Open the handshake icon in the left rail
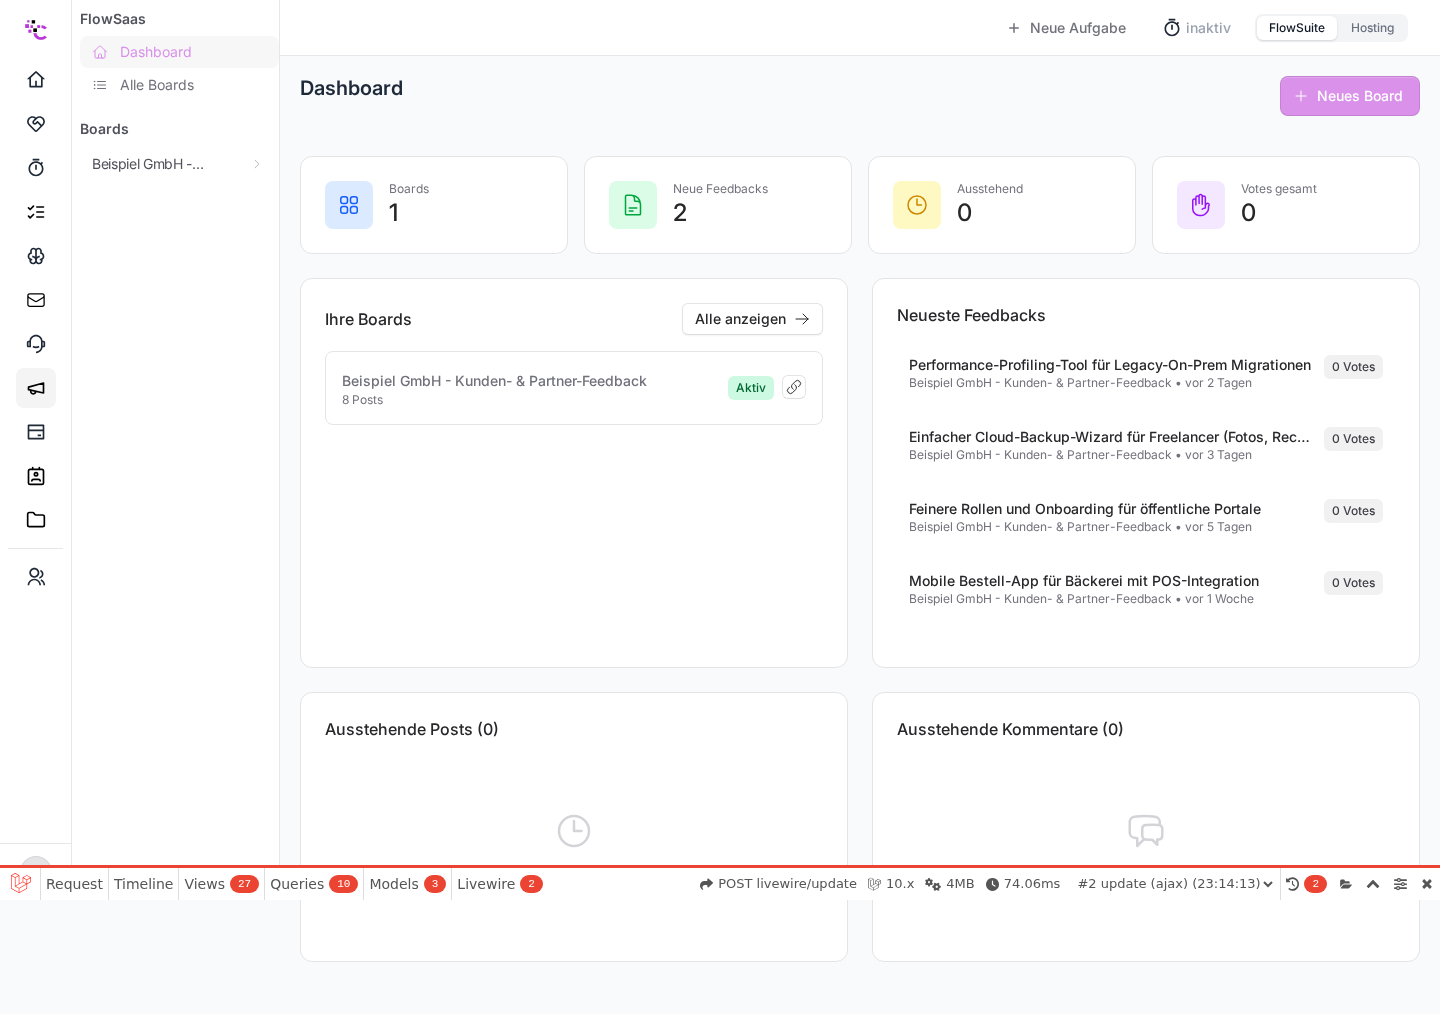 36,124
